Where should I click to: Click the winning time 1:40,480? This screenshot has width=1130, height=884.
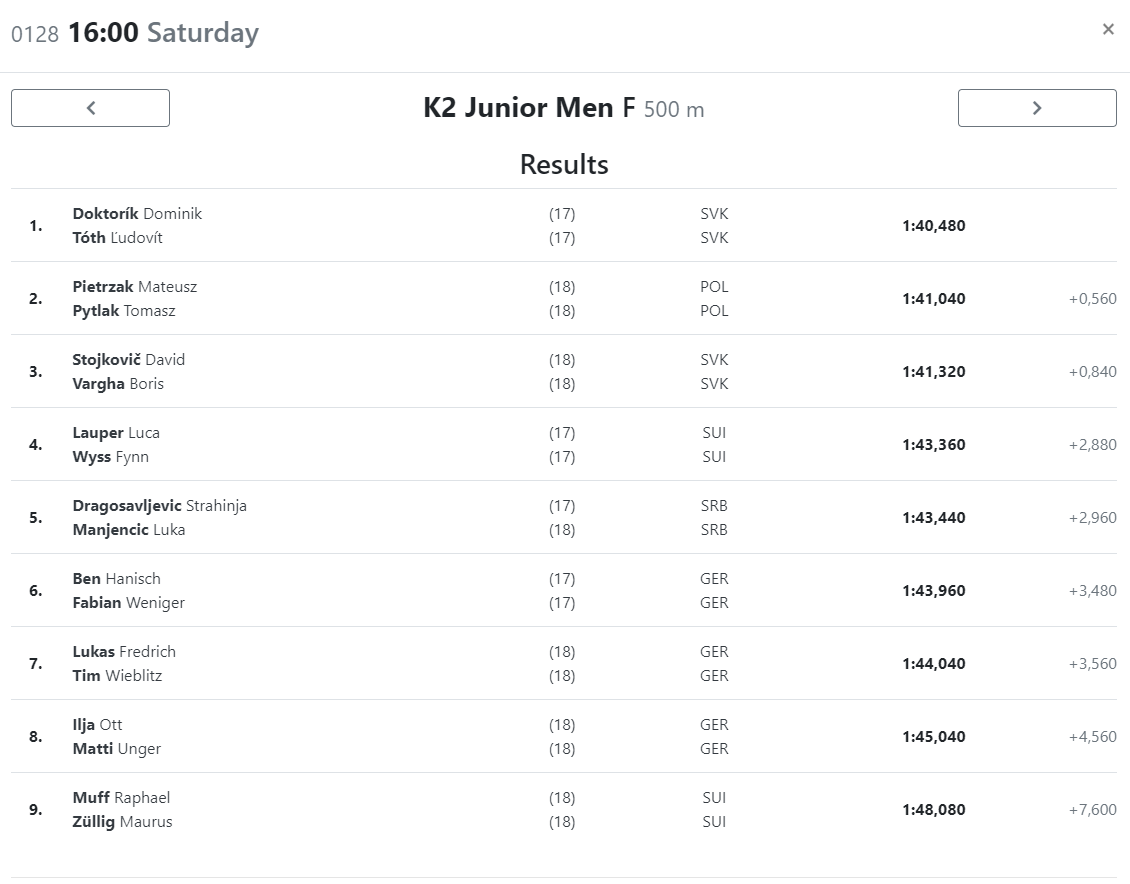[x=933, y=226]
